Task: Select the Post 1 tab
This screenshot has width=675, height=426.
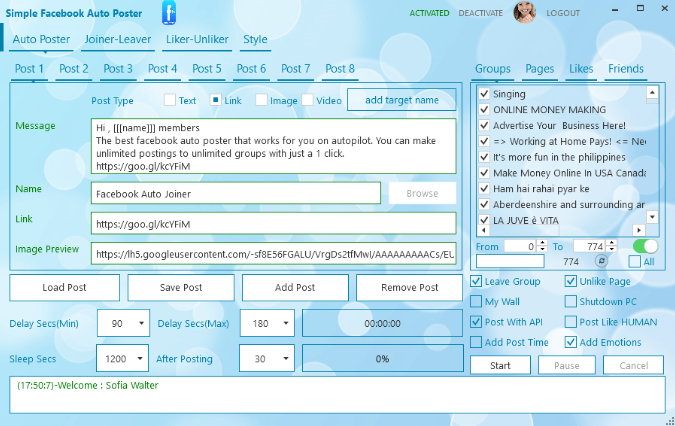Action: pyautogui.click(x=29, y=69)
